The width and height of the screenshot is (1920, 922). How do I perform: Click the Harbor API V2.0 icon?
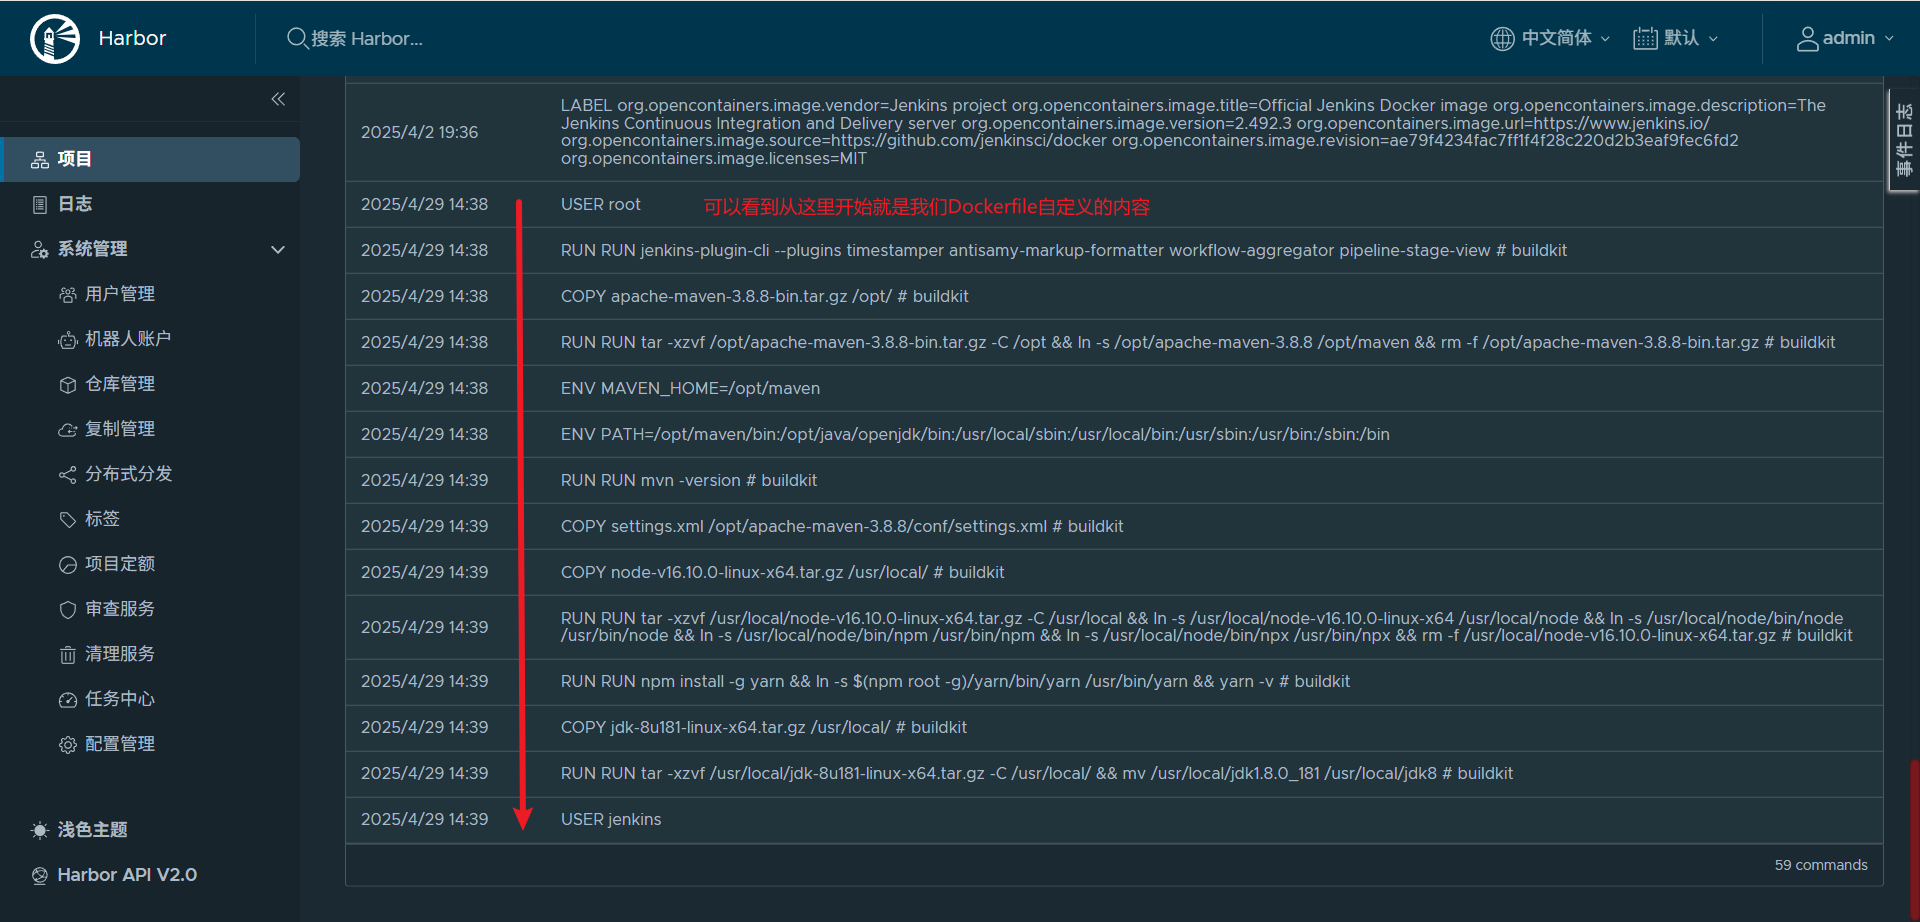point(40,875)
